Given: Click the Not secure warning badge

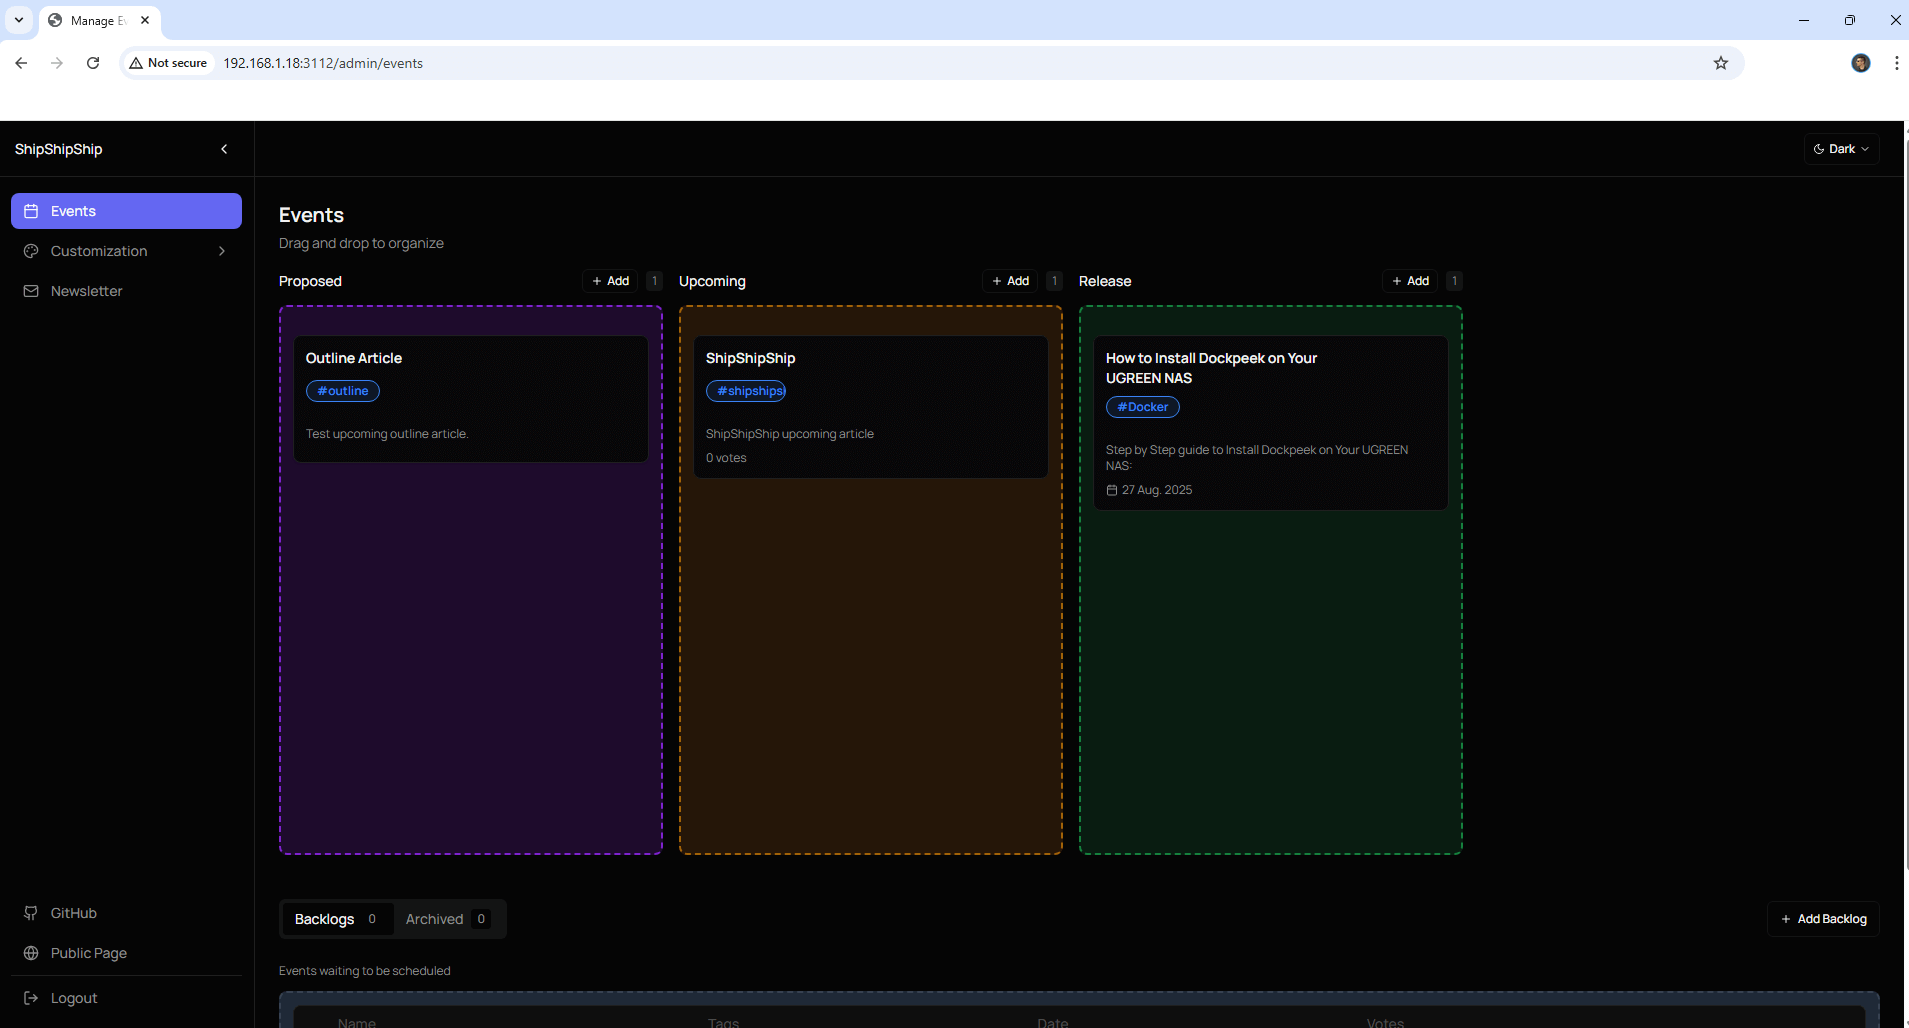Looking at the screenshot, I should pyautogui.click(x=168, y=63).
